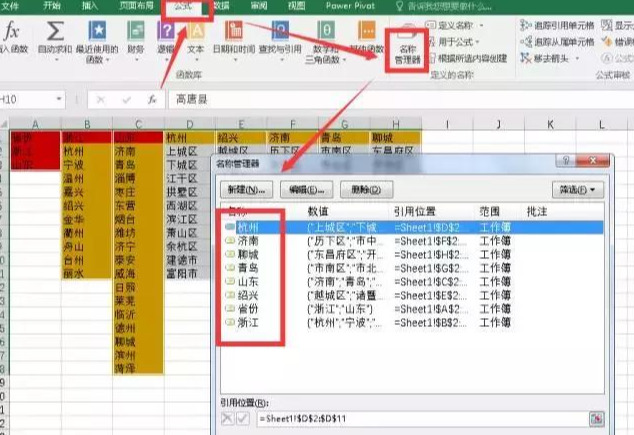Click cell containing 宁波 in column B
This screenshot has height=435, width=634.
click(x=86, y=165)
